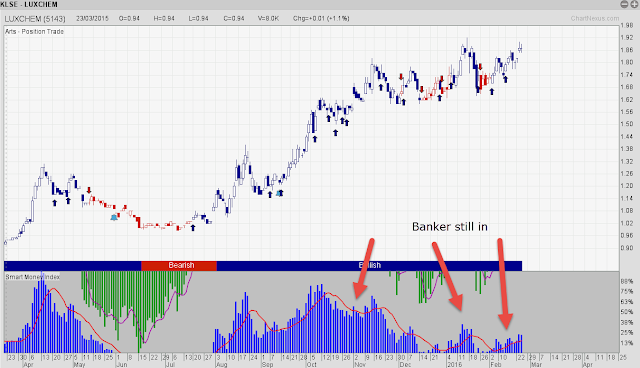Screen dimensions: 640x368
Task: Click the Oct month label on time axis
Action: pos(311,364)
